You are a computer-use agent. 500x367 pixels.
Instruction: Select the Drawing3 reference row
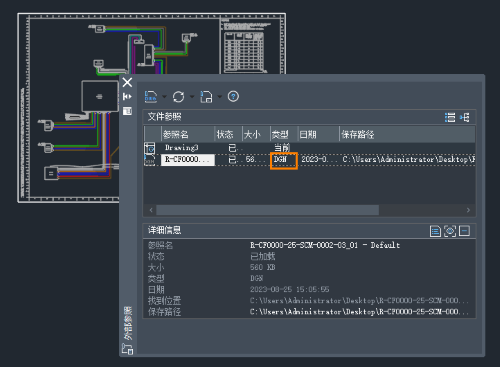(x=310, y=148)
